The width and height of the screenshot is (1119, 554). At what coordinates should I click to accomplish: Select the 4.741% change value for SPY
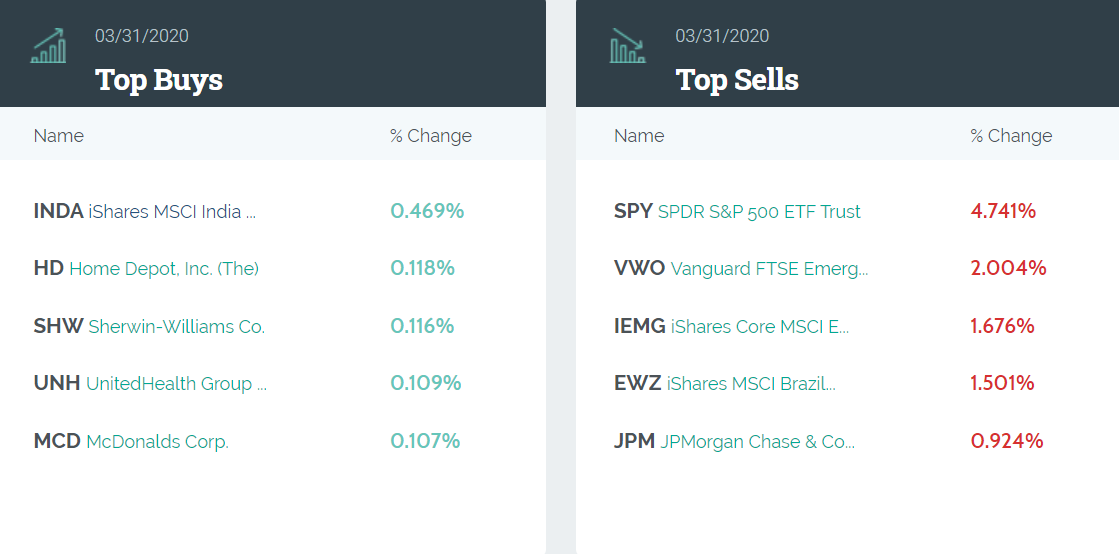(1003, 212)
